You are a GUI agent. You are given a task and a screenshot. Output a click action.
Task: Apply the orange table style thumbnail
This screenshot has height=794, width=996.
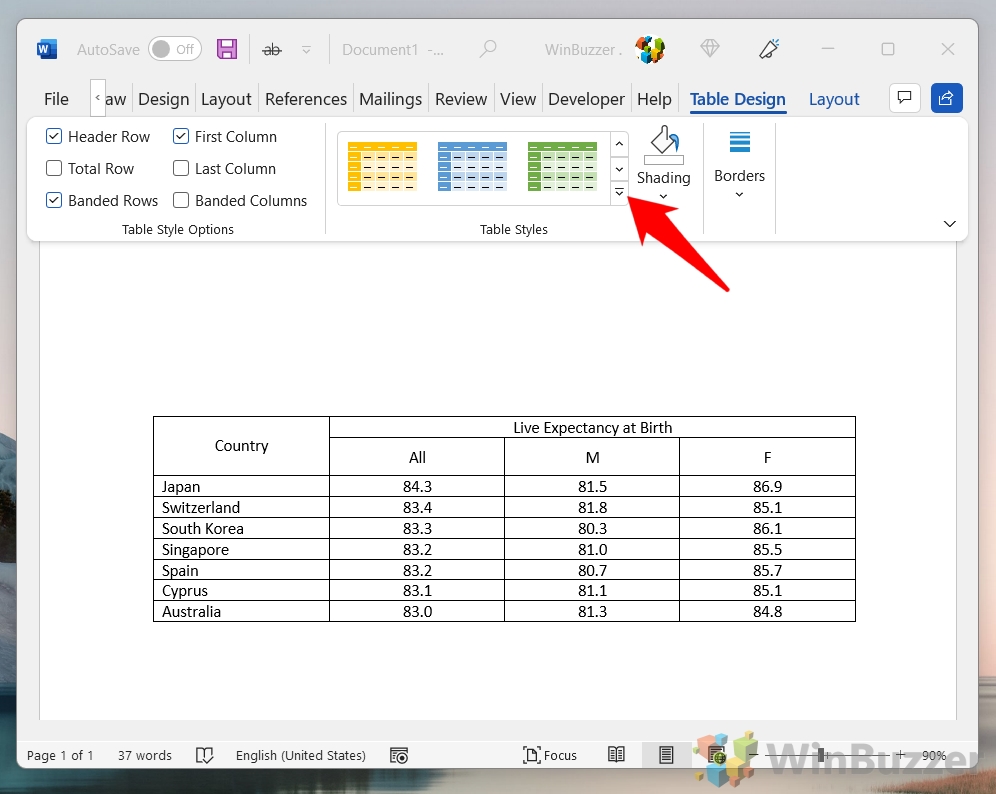[382, 167]
